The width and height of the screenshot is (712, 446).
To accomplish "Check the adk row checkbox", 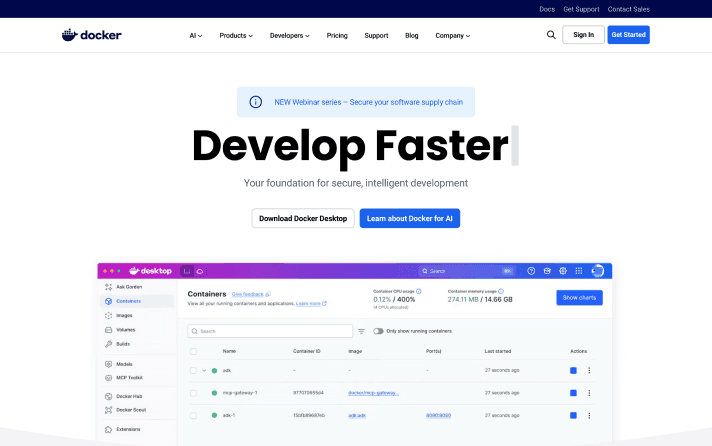I will (193, 371).
